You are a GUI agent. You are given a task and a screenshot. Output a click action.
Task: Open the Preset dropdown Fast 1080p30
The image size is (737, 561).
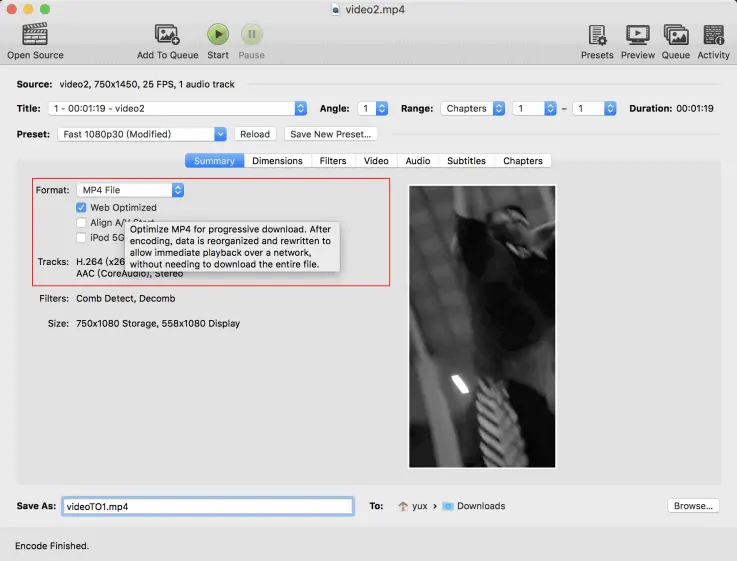[x=142, y=134]
